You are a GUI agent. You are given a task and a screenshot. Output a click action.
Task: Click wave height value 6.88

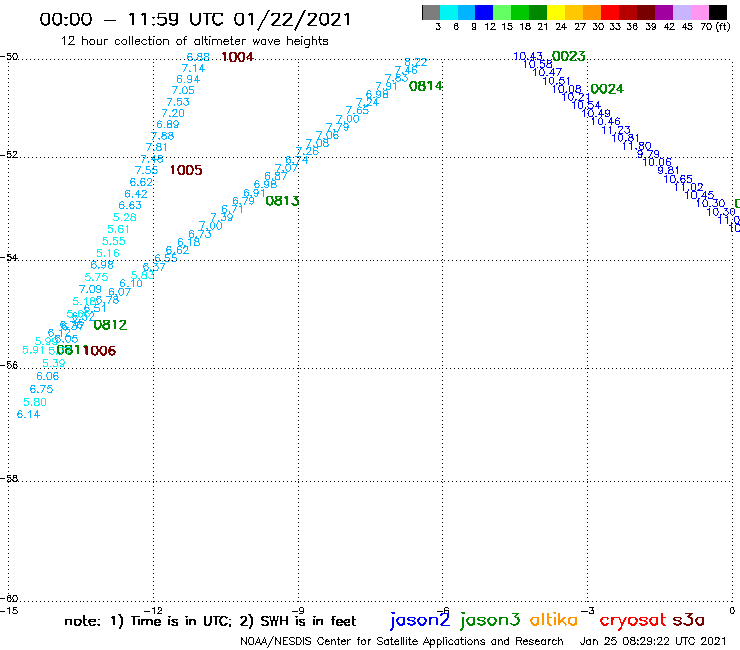pyautogui.click(x=198, y=57)
